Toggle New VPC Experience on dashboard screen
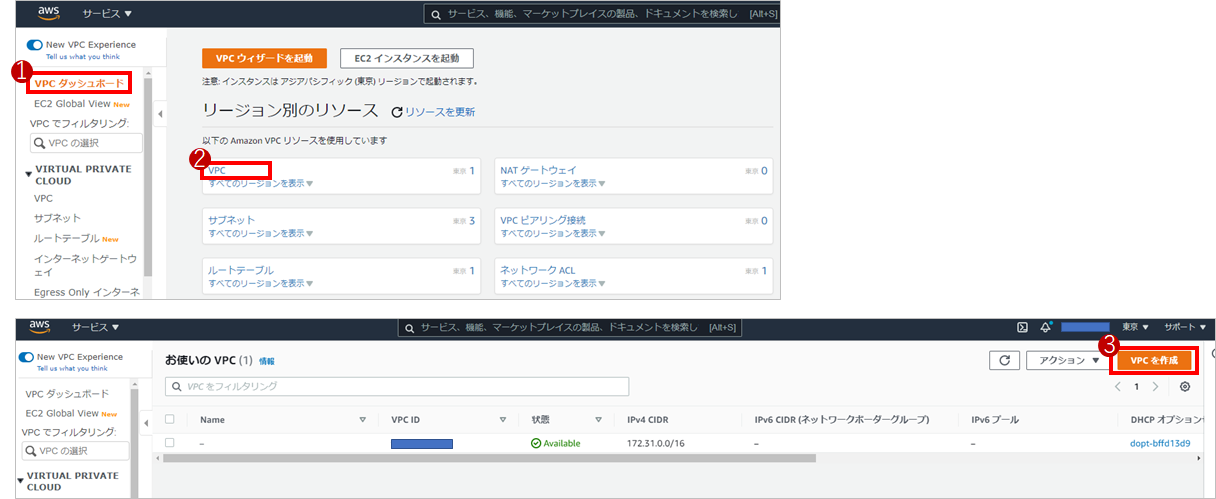 tap(35, 45)
